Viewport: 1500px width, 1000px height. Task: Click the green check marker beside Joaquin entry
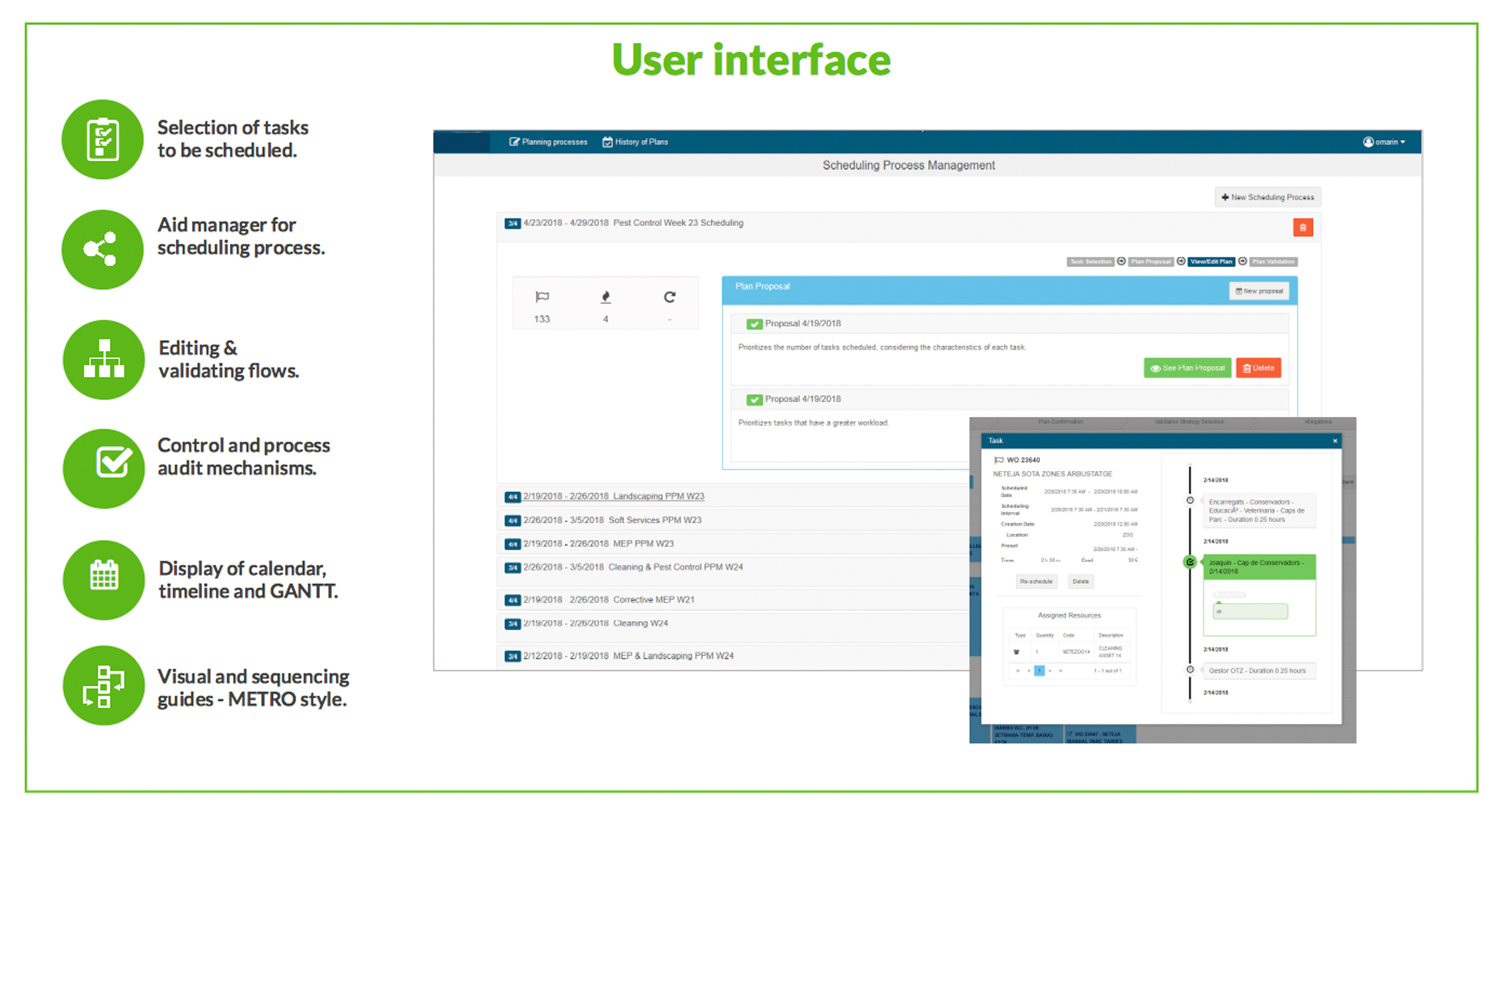coord(1190,562)
